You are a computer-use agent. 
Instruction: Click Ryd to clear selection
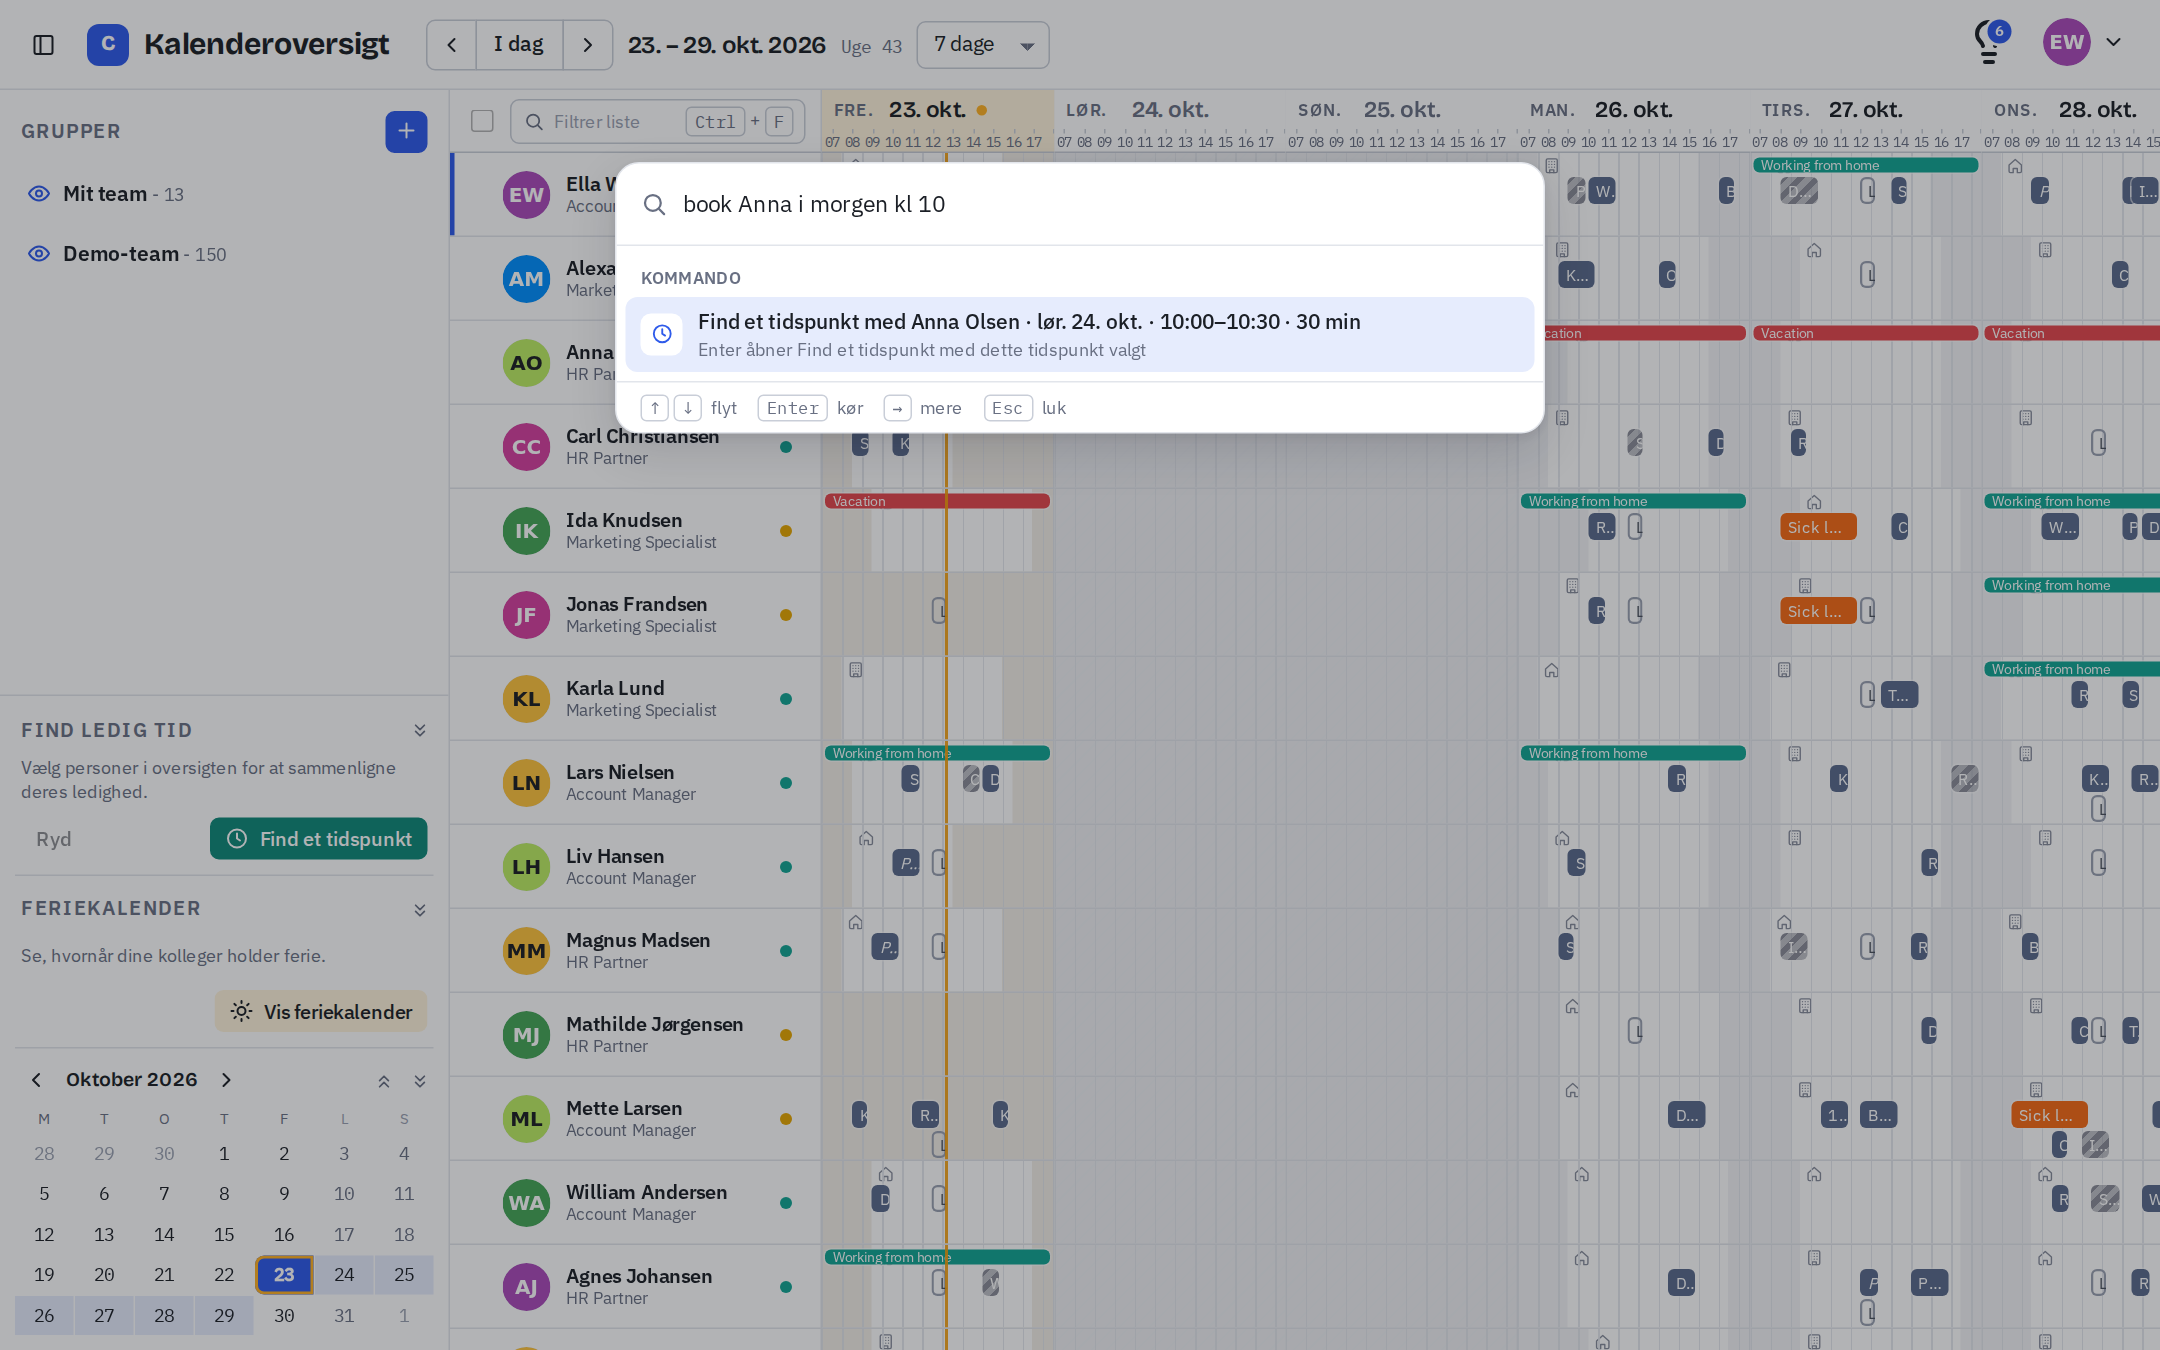tap(54, 839)
